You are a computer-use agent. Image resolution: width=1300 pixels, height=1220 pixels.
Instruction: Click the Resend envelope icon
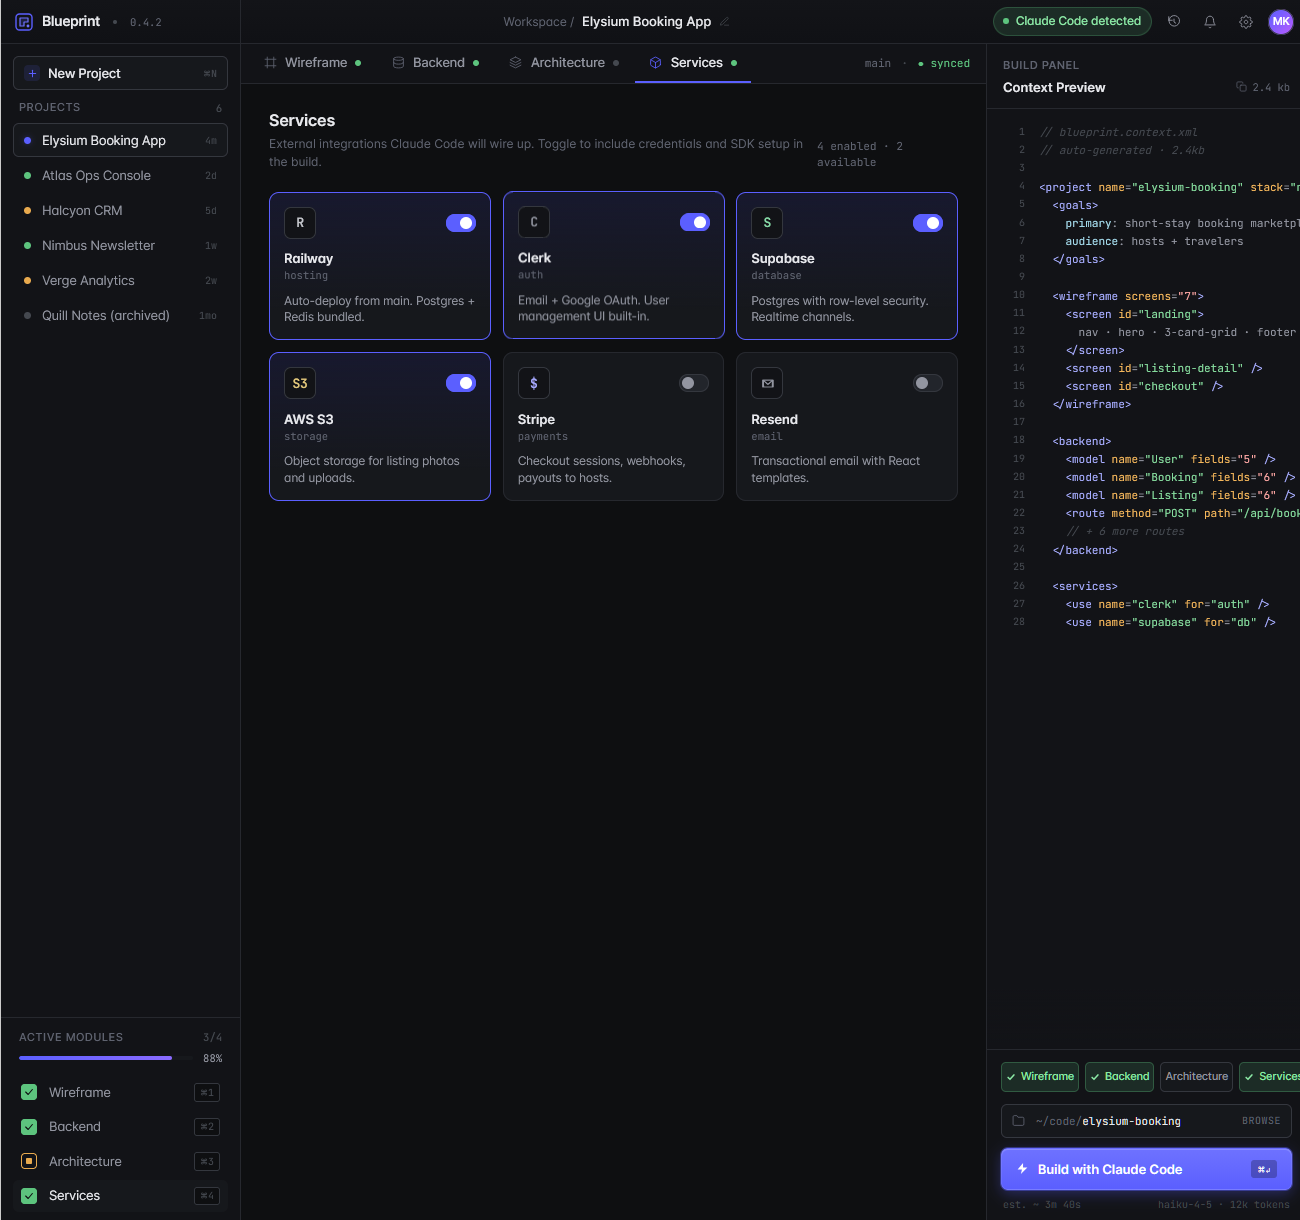(767, 383)
